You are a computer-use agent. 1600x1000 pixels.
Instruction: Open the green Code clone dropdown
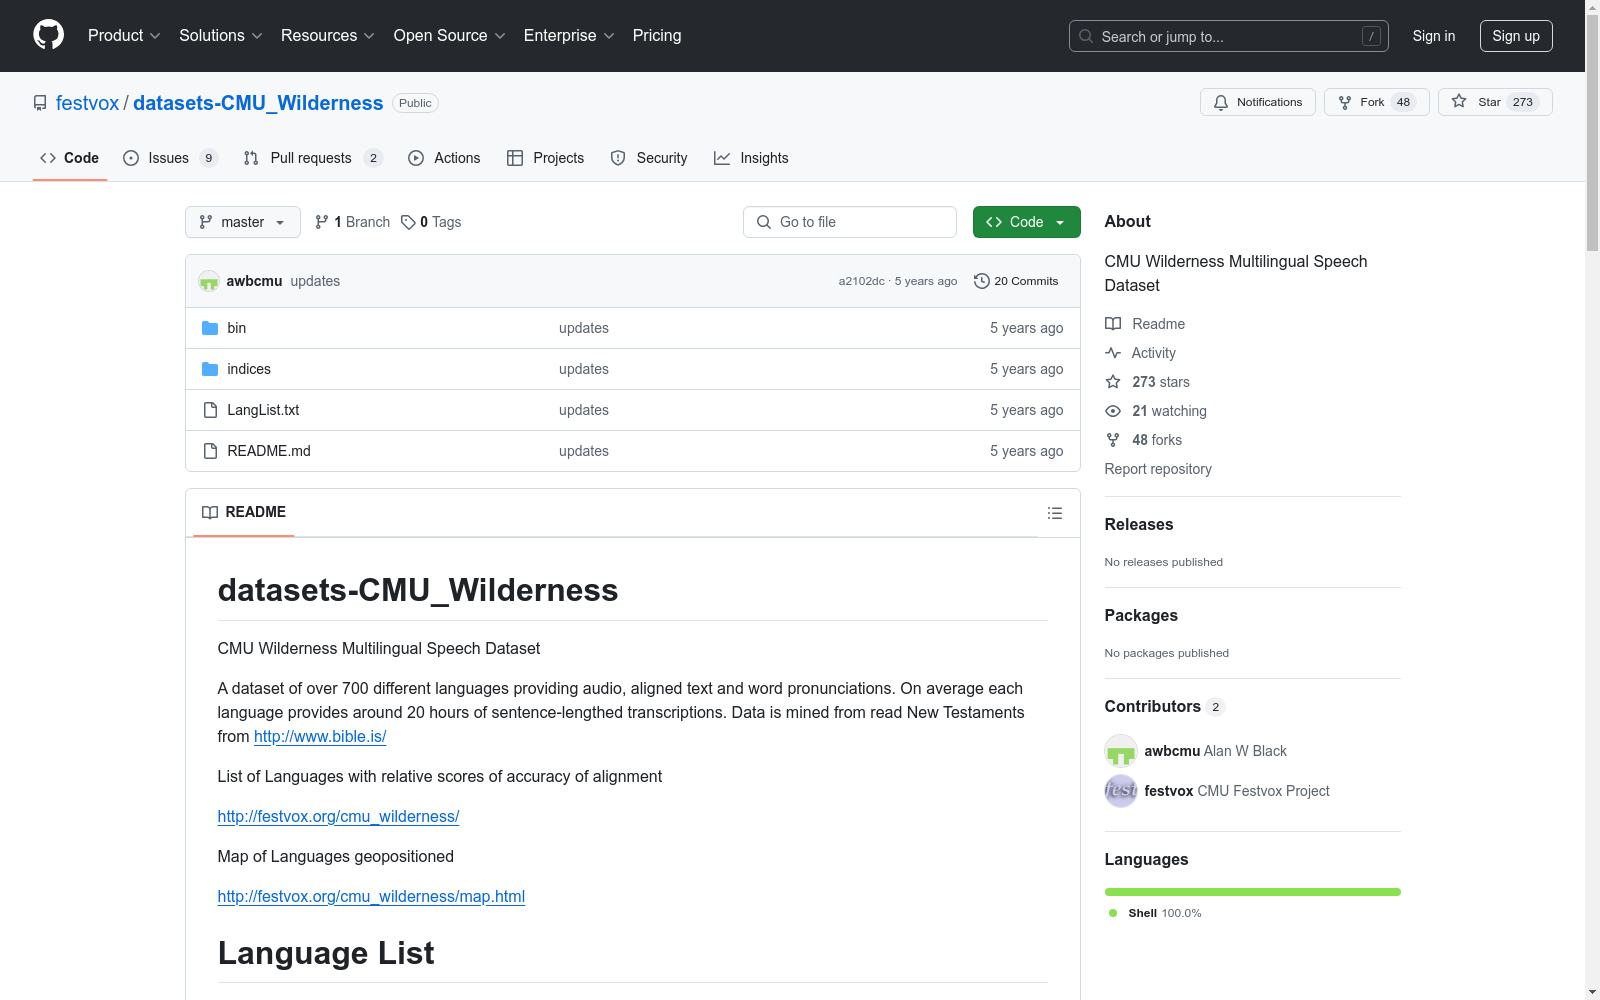pos(1026,222)
